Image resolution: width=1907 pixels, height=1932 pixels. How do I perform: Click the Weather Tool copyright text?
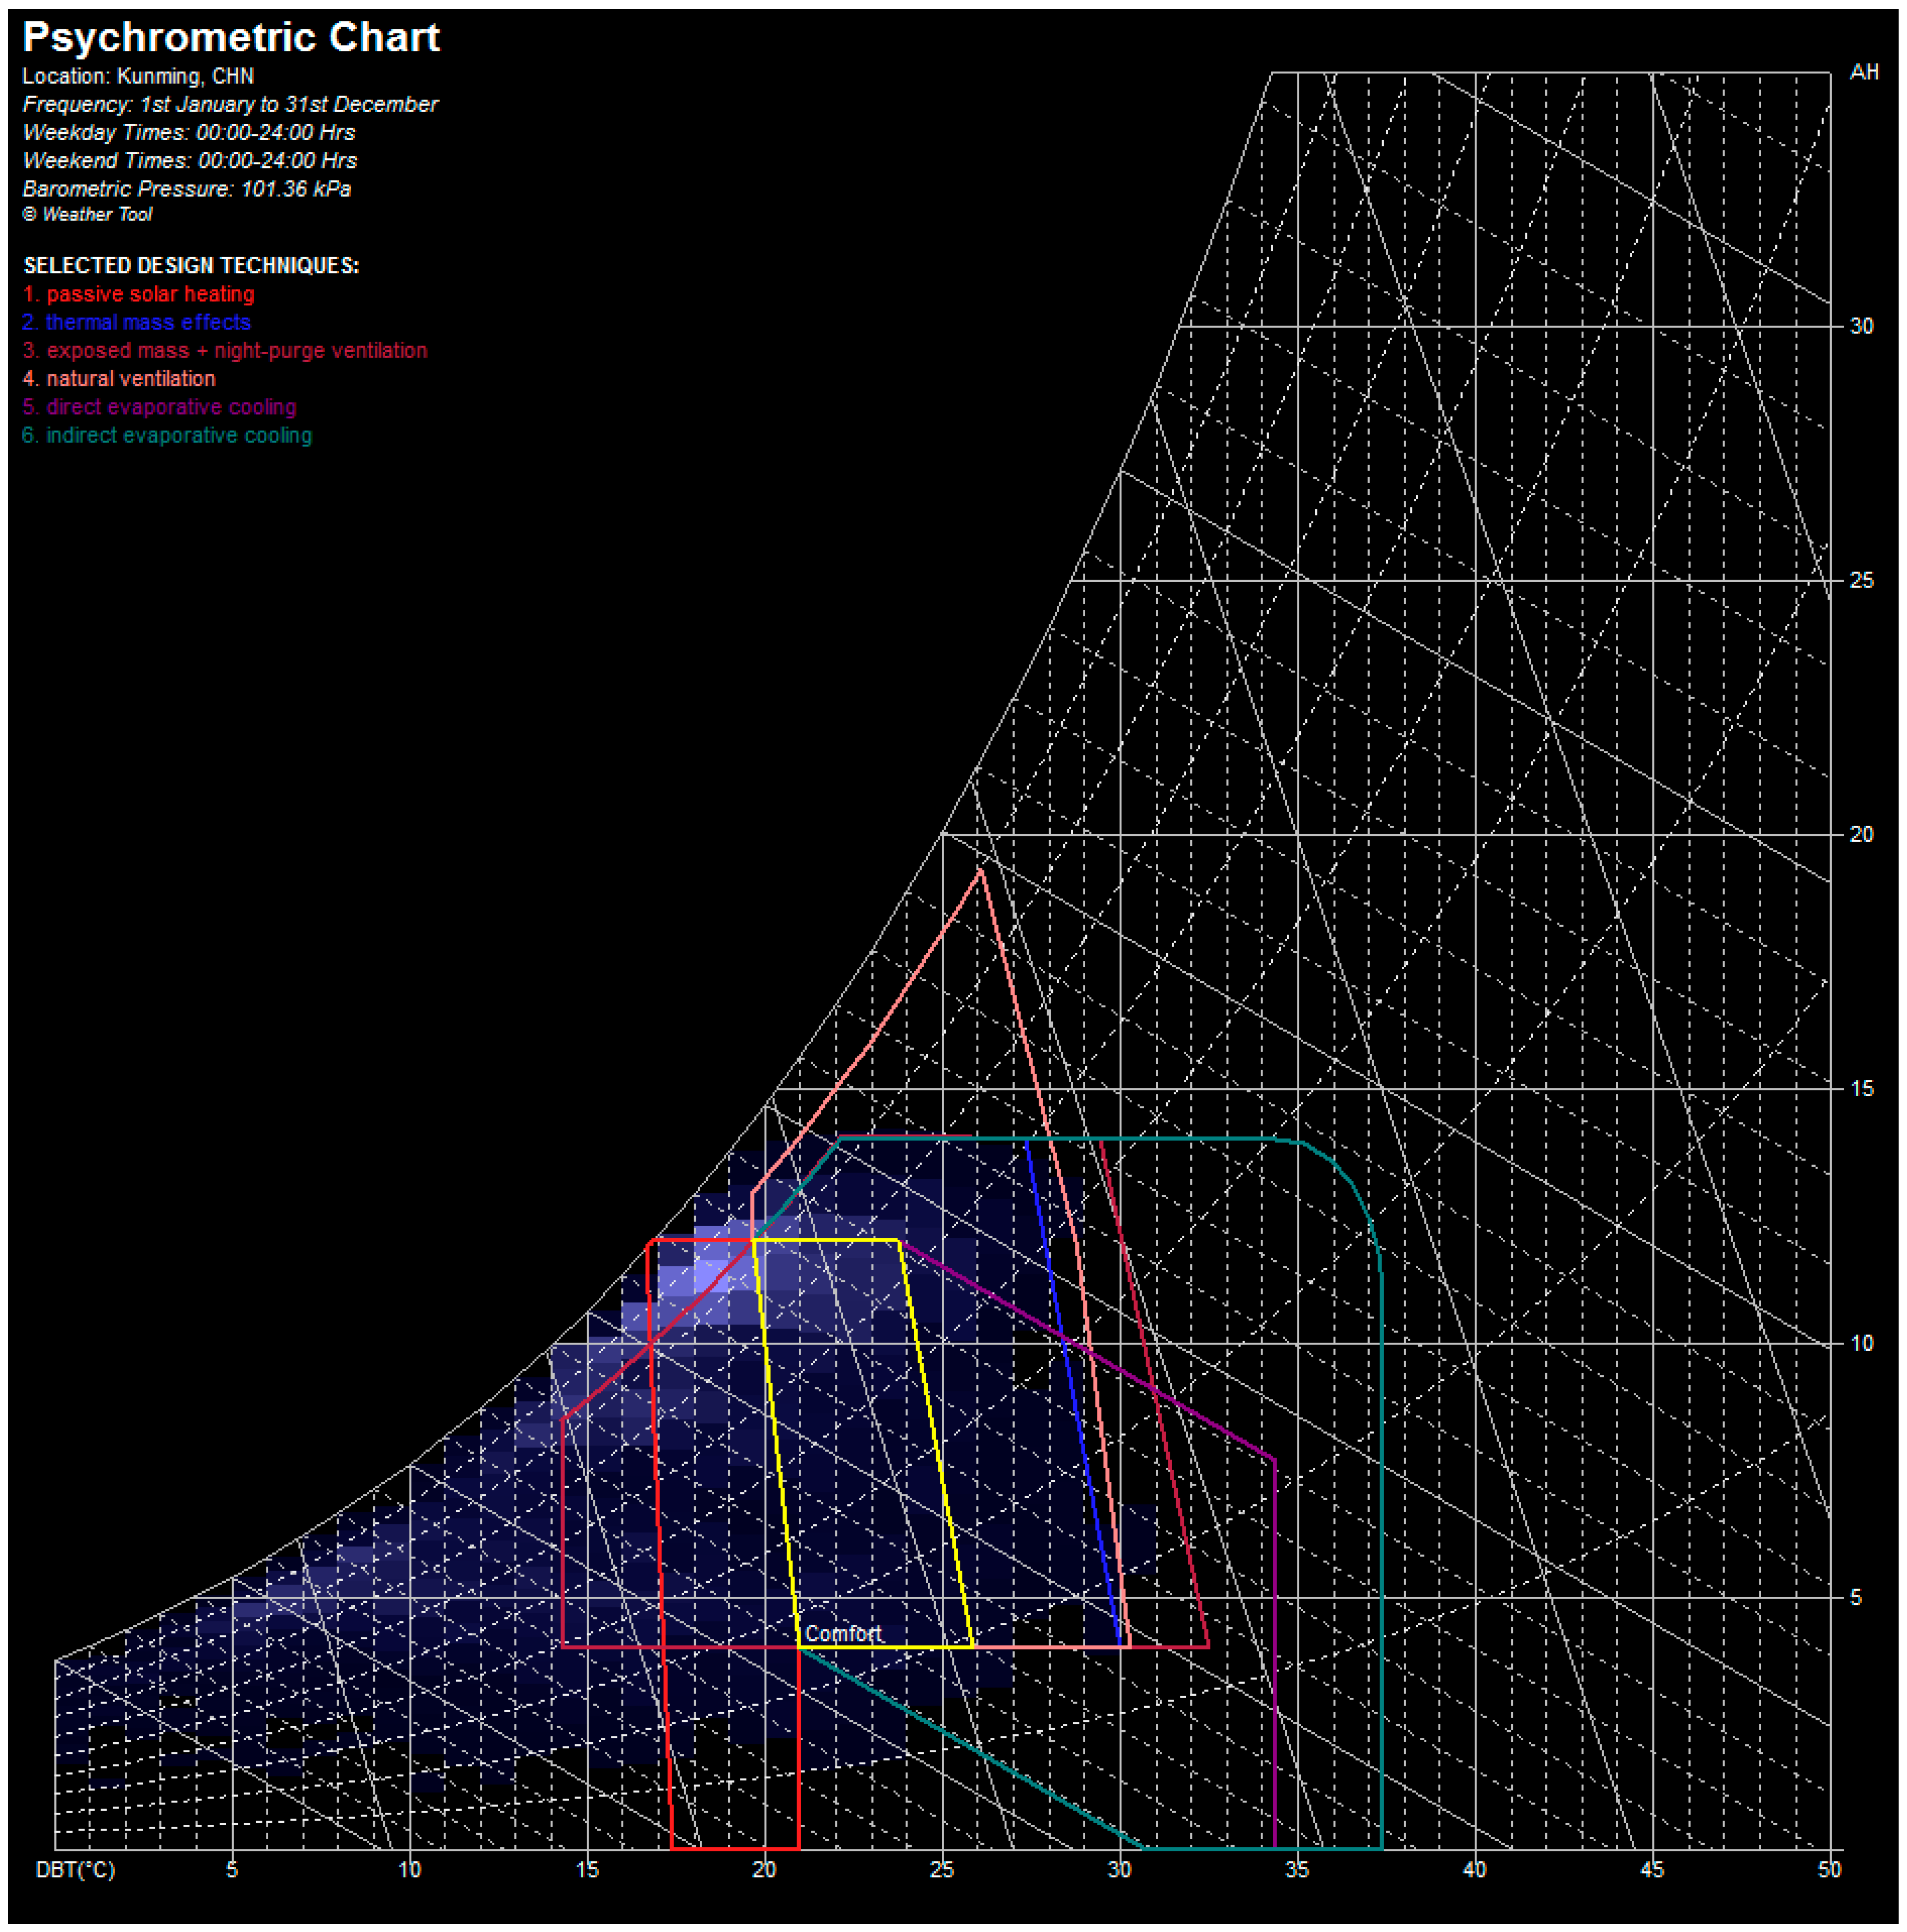88,214
